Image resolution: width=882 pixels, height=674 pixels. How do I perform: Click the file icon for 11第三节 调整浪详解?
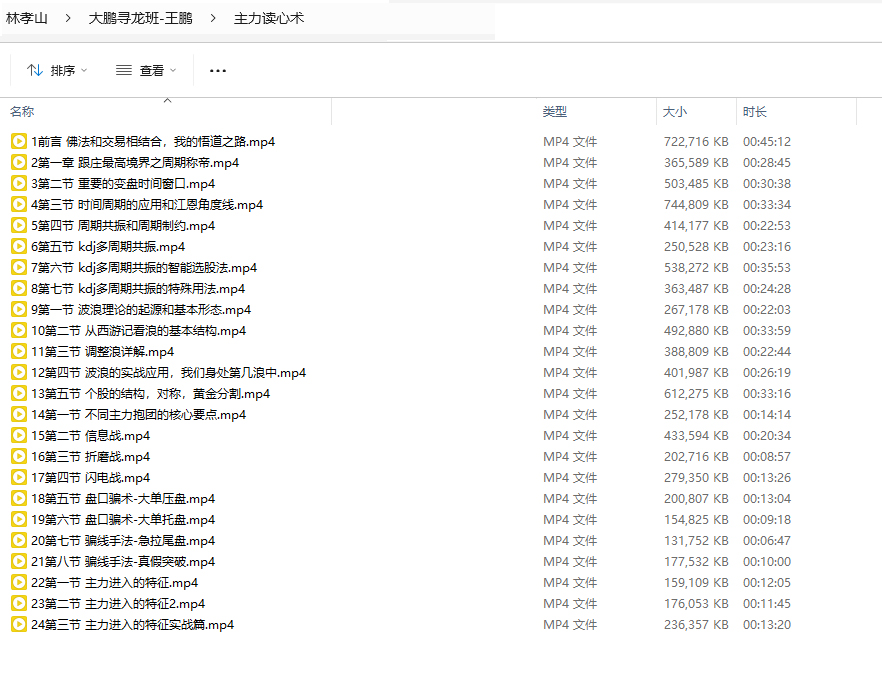(x=18, y=351)
